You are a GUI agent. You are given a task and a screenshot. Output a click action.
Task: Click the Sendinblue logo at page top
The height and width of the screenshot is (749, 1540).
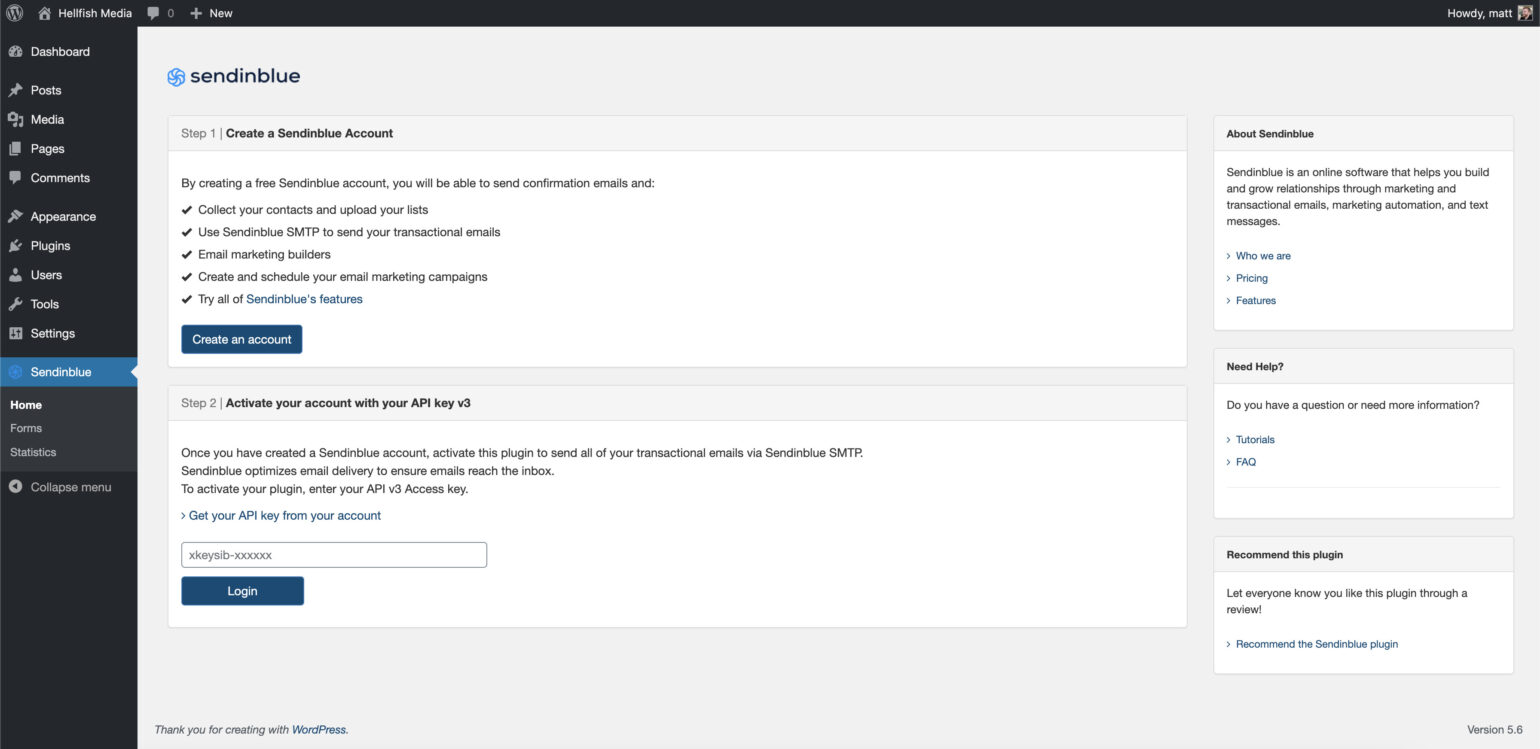[233, 76]
